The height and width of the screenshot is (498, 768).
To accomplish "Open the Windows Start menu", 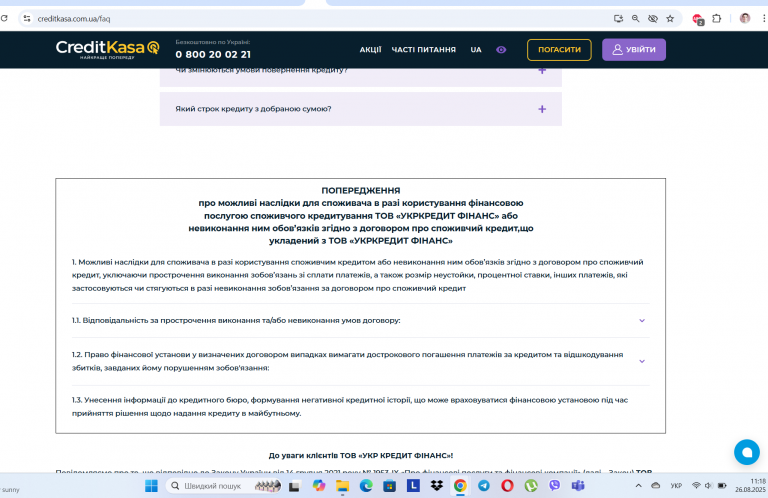I will point(151,486).
